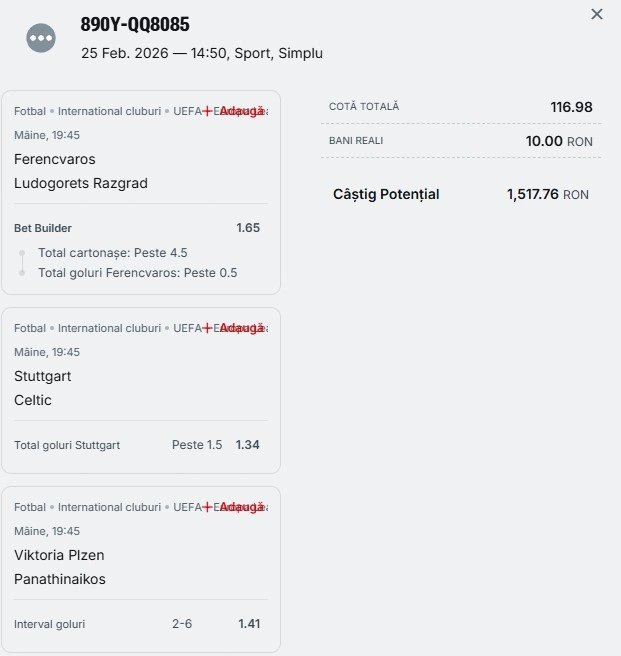Select the Total goluri Ferencvaros: Peste 0.5 line

(137, 273)
